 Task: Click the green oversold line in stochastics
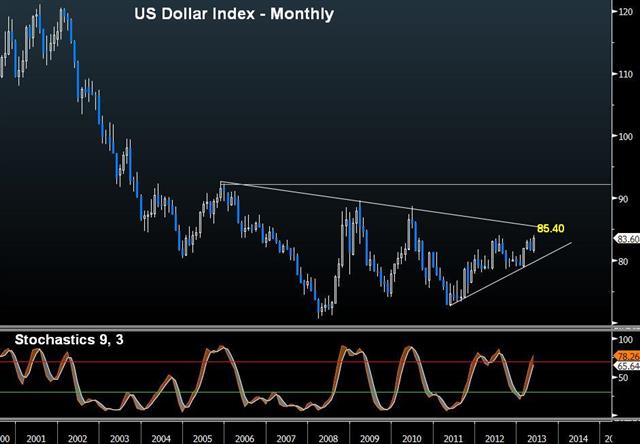(x=306, y=393)
